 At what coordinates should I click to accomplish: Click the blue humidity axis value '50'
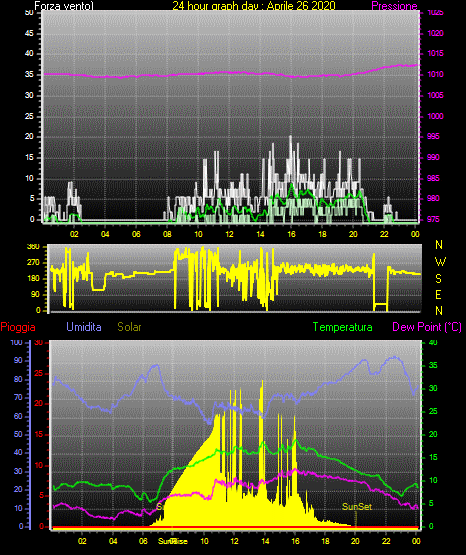pyautogui.click(x=18, y=434)
